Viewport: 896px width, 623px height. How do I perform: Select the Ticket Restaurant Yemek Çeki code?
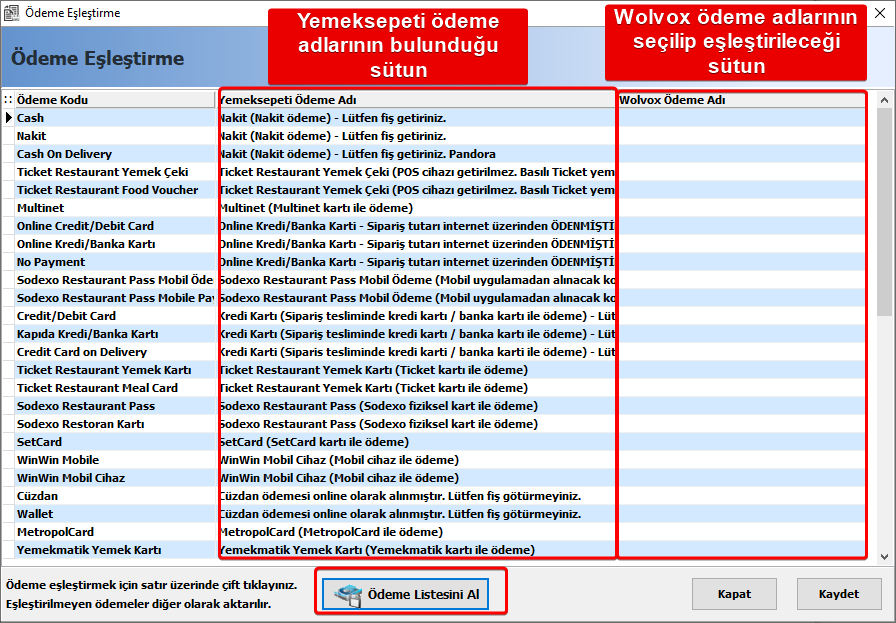115,172
